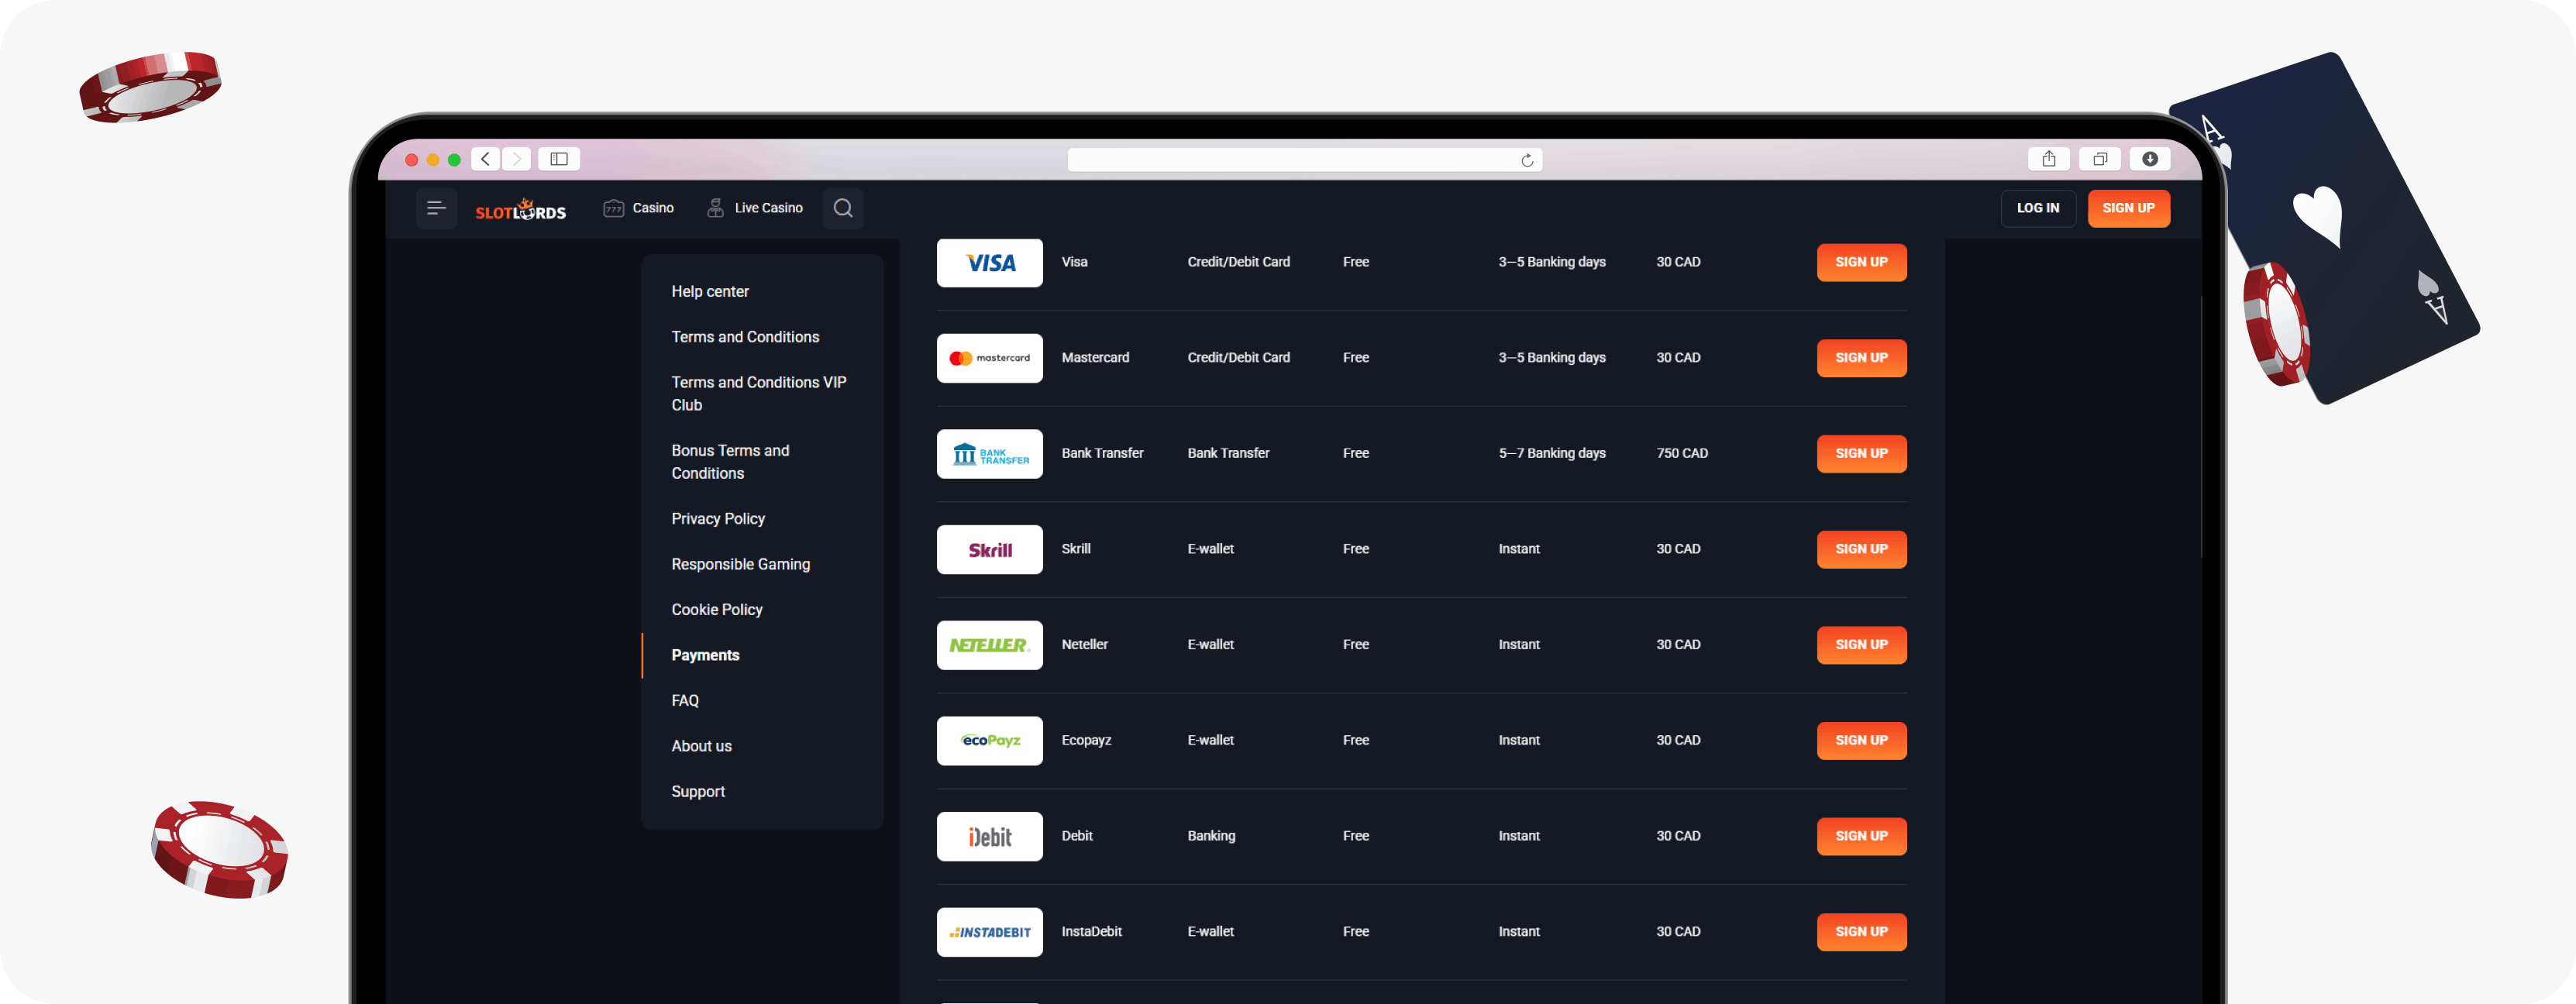The height and width of the screenshot is (1004, 2576).
Task: Click the browser back arrow
Action: [x=485, y=159]
